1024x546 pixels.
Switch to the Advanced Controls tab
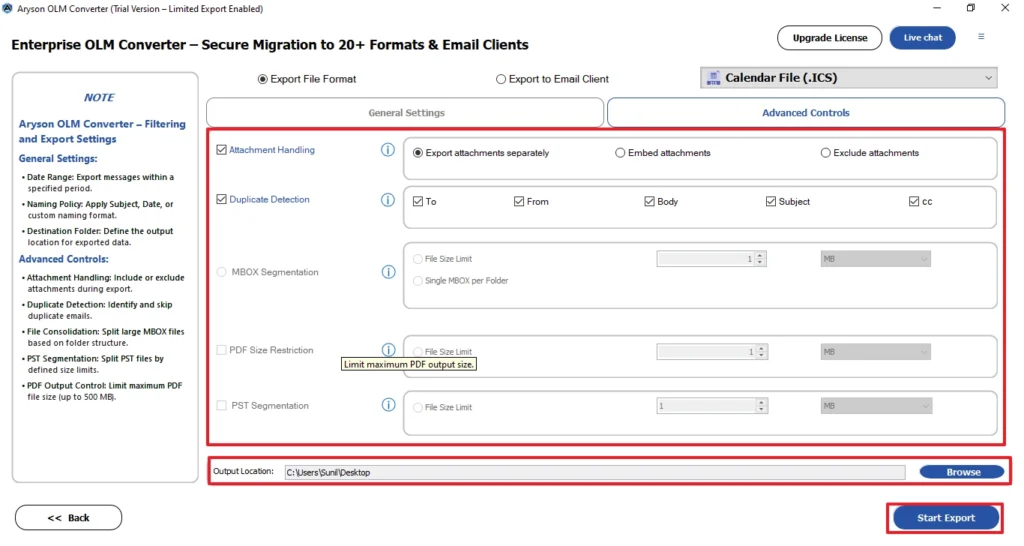[806, 113]
